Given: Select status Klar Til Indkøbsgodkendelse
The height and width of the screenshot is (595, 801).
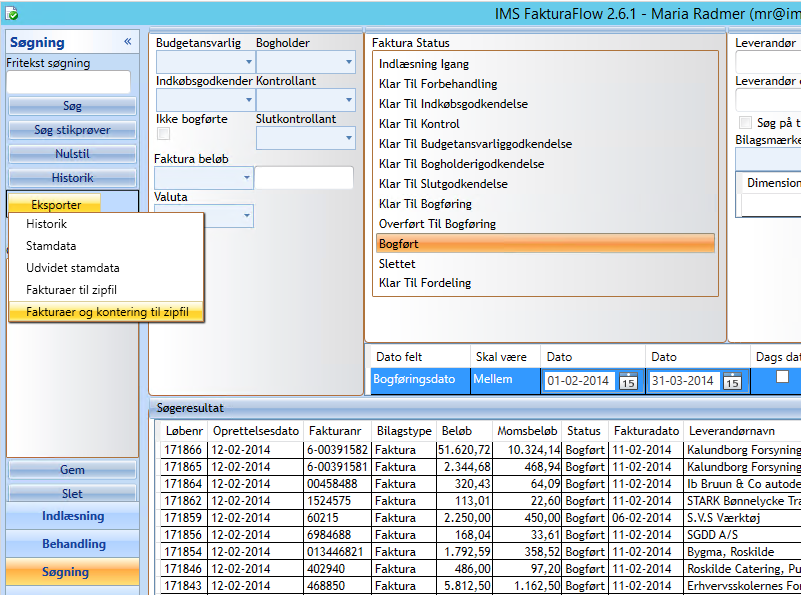Looking at the screenshot, I should (x=545, y=104).
